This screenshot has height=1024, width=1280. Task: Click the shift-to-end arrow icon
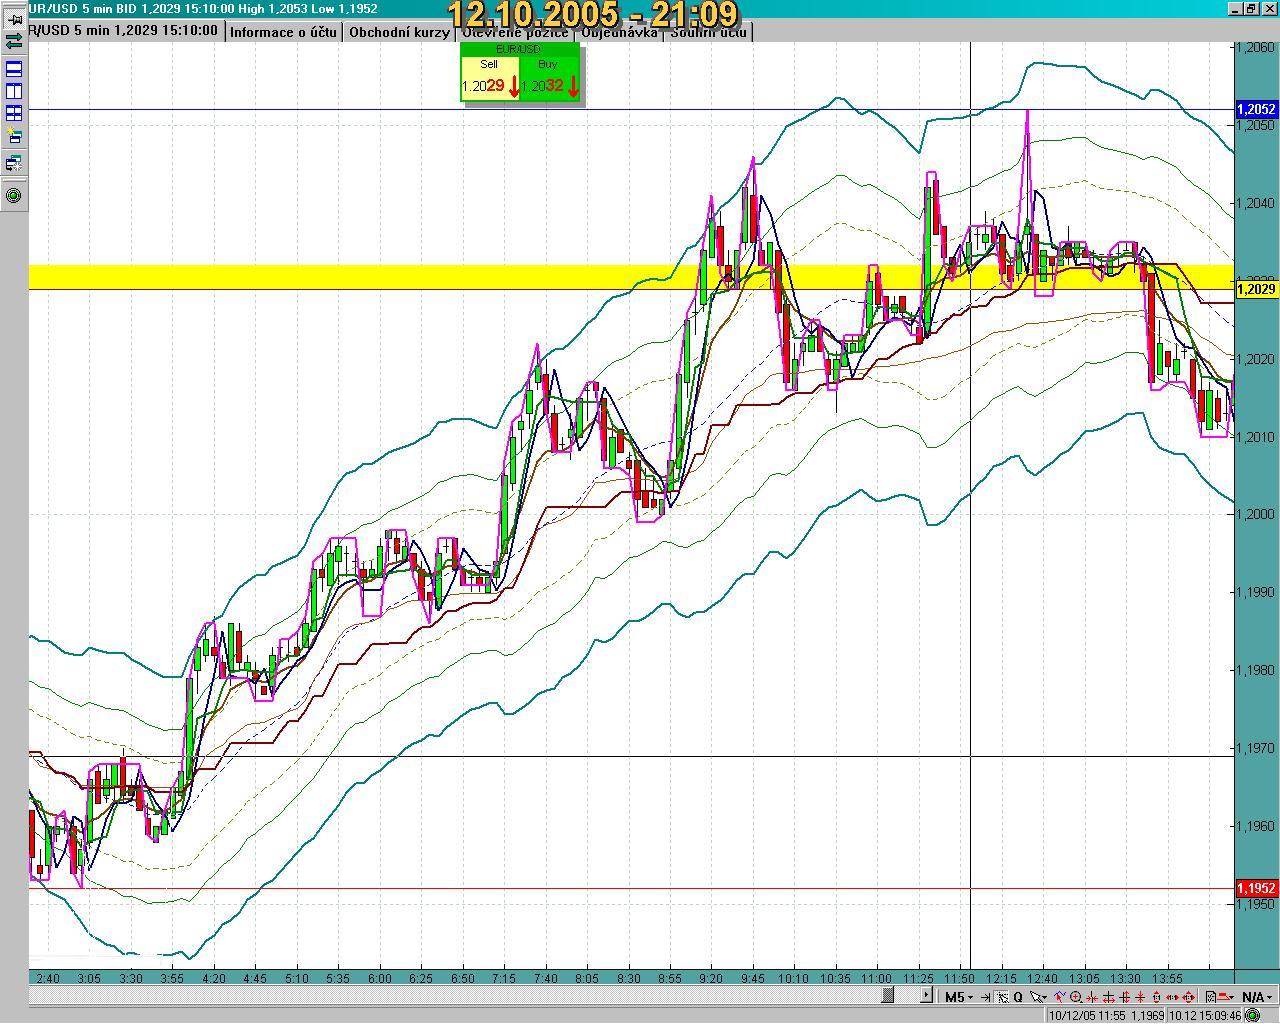[x=985, y=997]
